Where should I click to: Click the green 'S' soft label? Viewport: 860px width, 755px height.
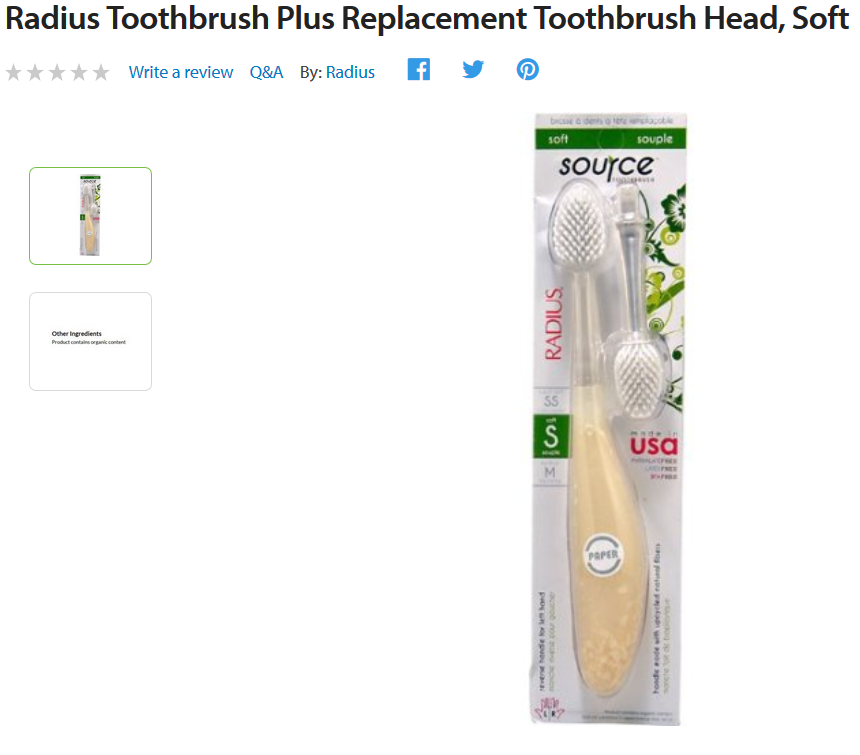coord(551,436)
